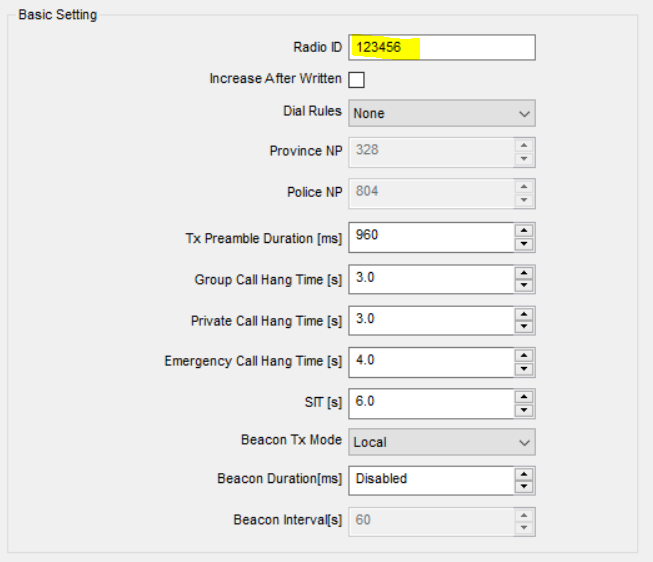Click inside the Beacon Duration field

tap(431, 481)
